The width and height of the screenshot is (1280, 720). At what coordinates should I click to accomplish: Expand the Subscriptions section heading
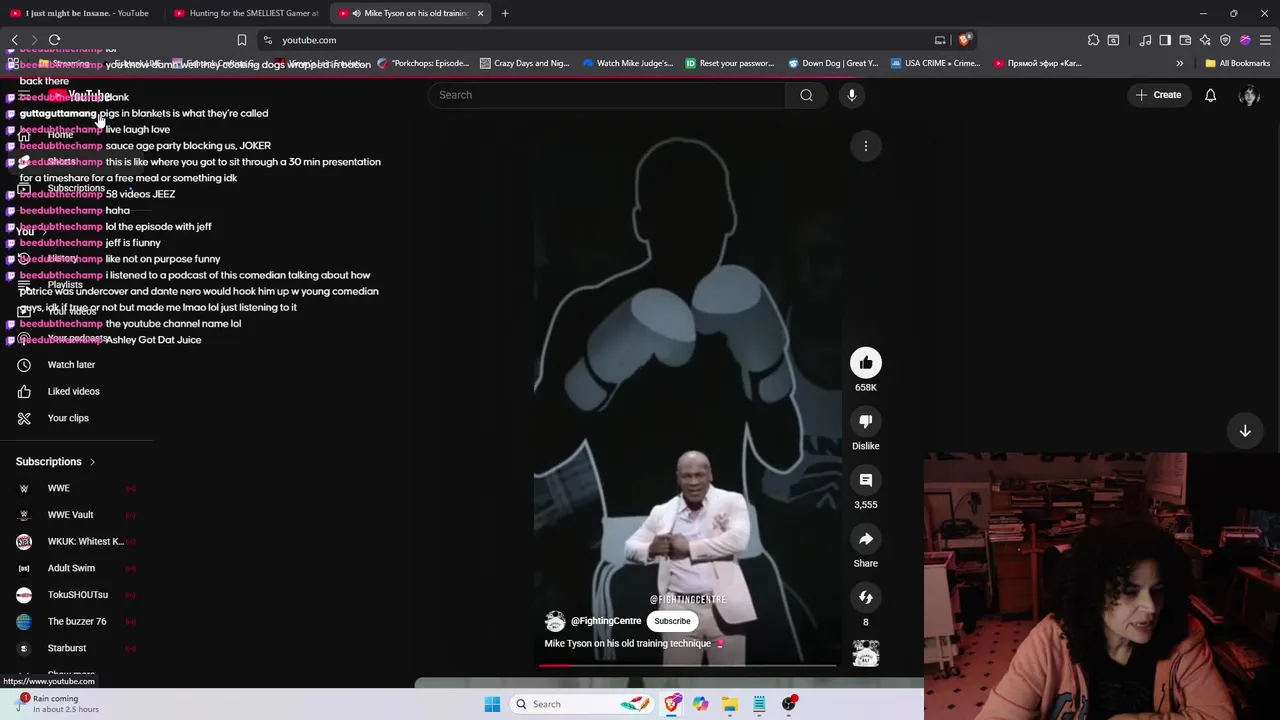(56, 462)
